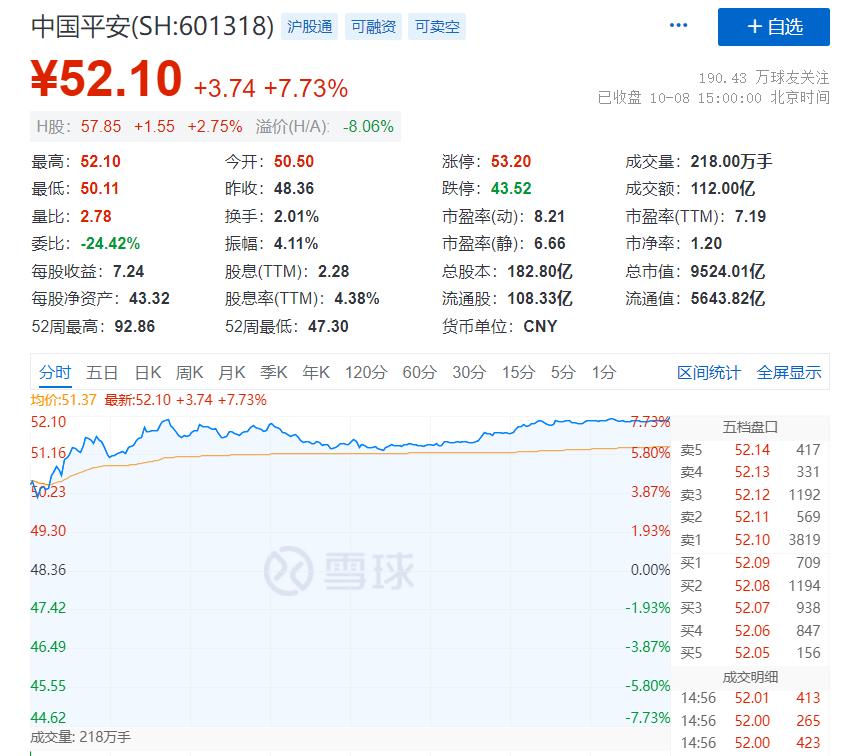This screenshot has width=842, height=756.
Task: Click the 可卖空 tag
Action: pos(437,27)
